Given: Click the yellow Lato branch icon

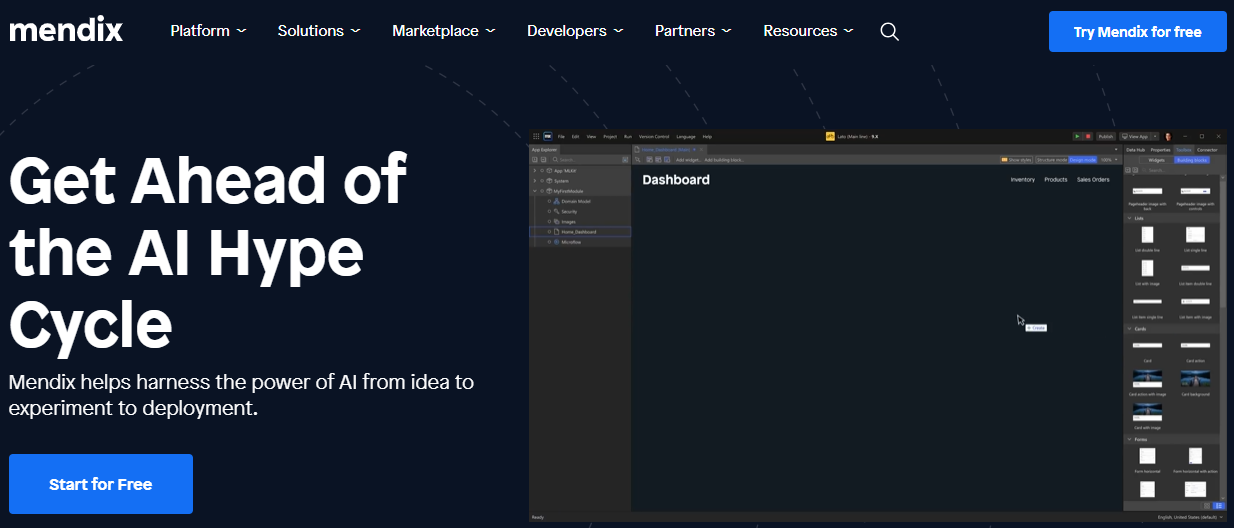Looking at the screenshot, I should click(x=830, y=136).
